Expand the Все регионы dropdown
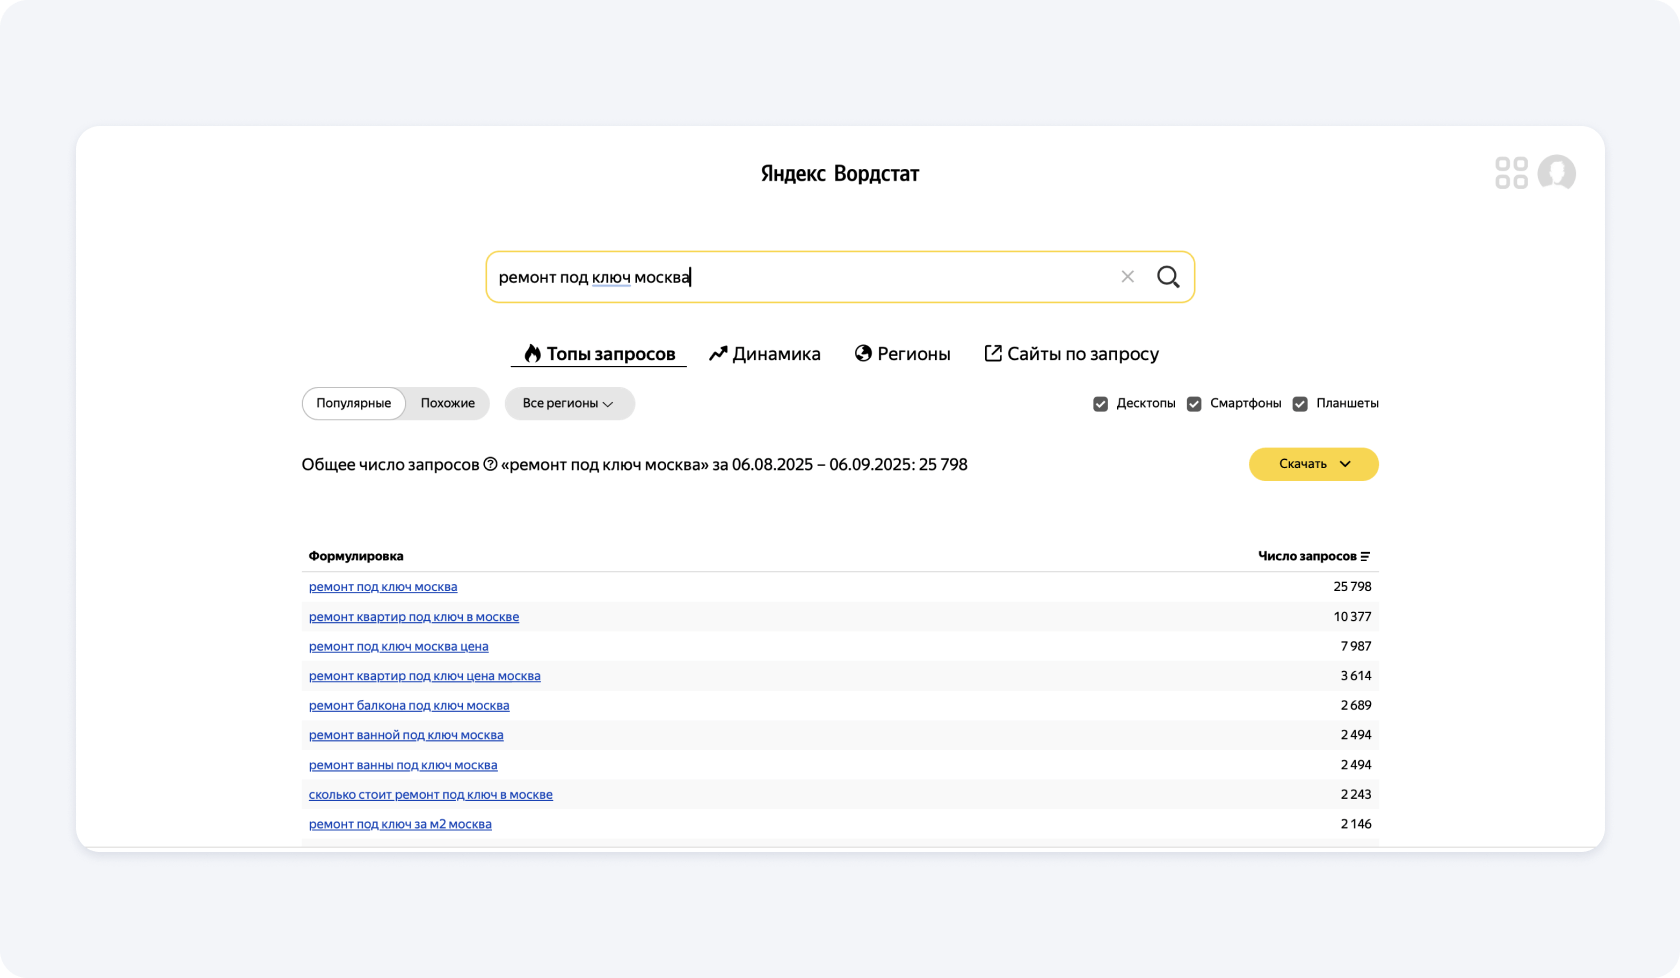 (569, 404)
